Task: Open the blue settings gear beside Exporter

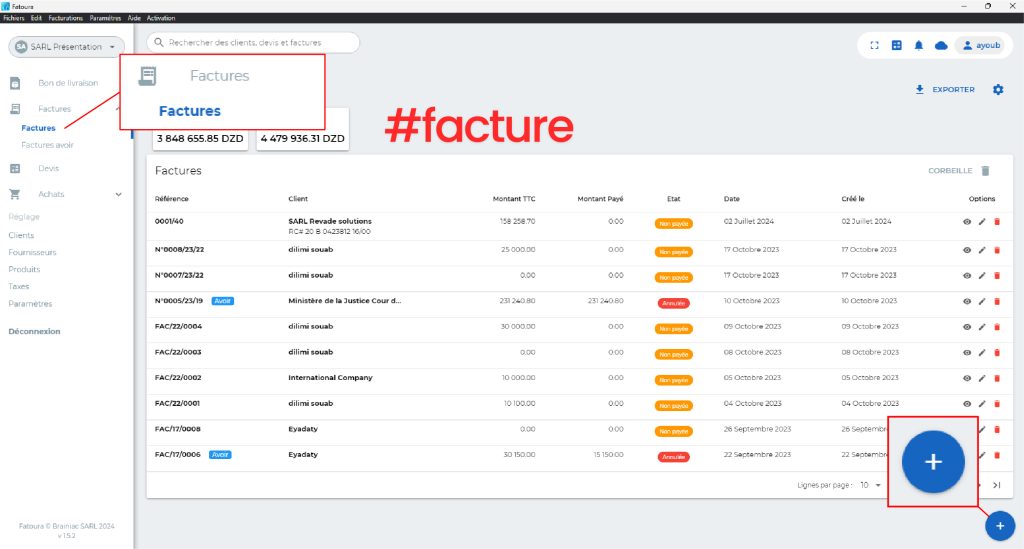Action: tap(998, 89)
